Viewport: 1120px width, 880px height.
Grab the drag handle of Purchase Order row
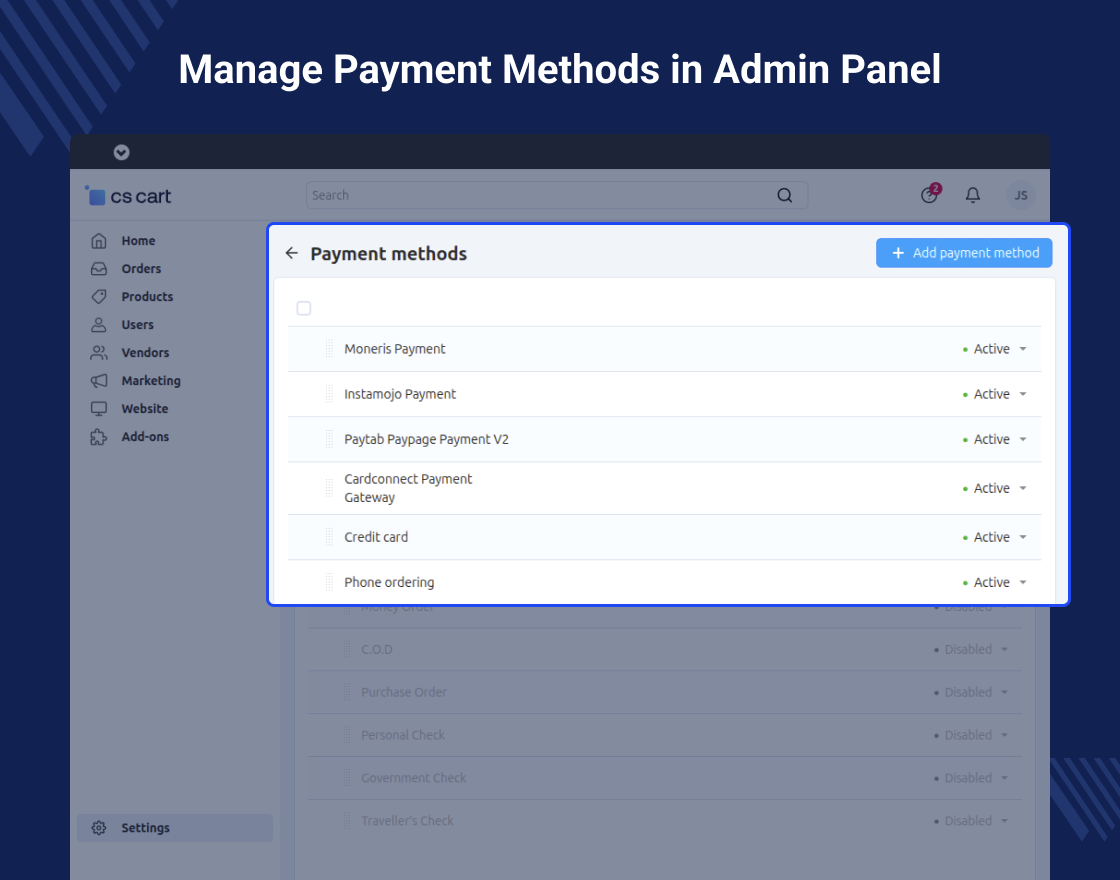[347, 692]
